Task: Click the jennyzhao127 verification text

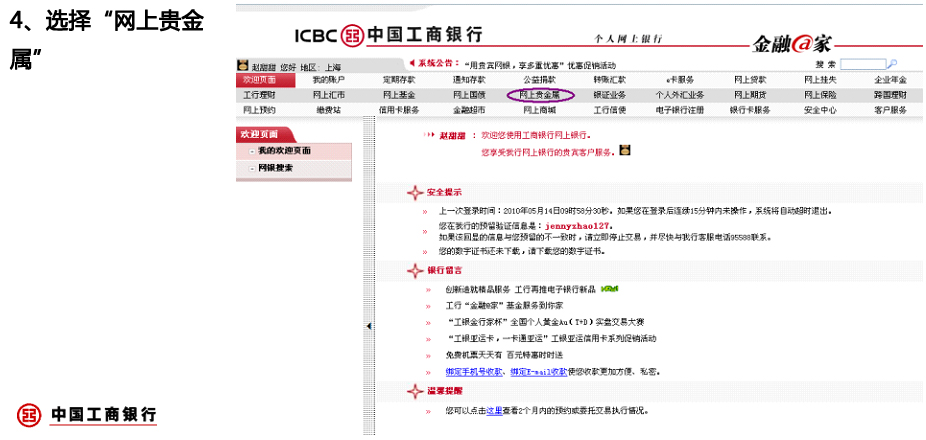Action: coord(578,226)
